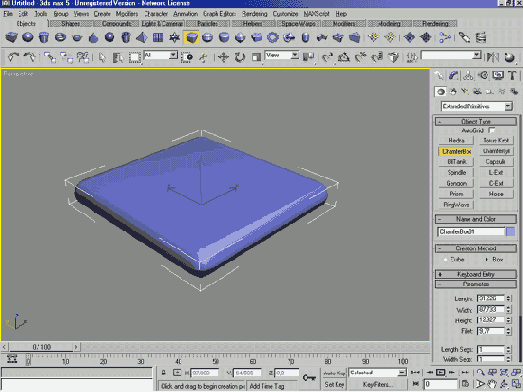The image size is (523, 392).
Task: Click the Quick Render teapot icon
Action: pos(509,57)
